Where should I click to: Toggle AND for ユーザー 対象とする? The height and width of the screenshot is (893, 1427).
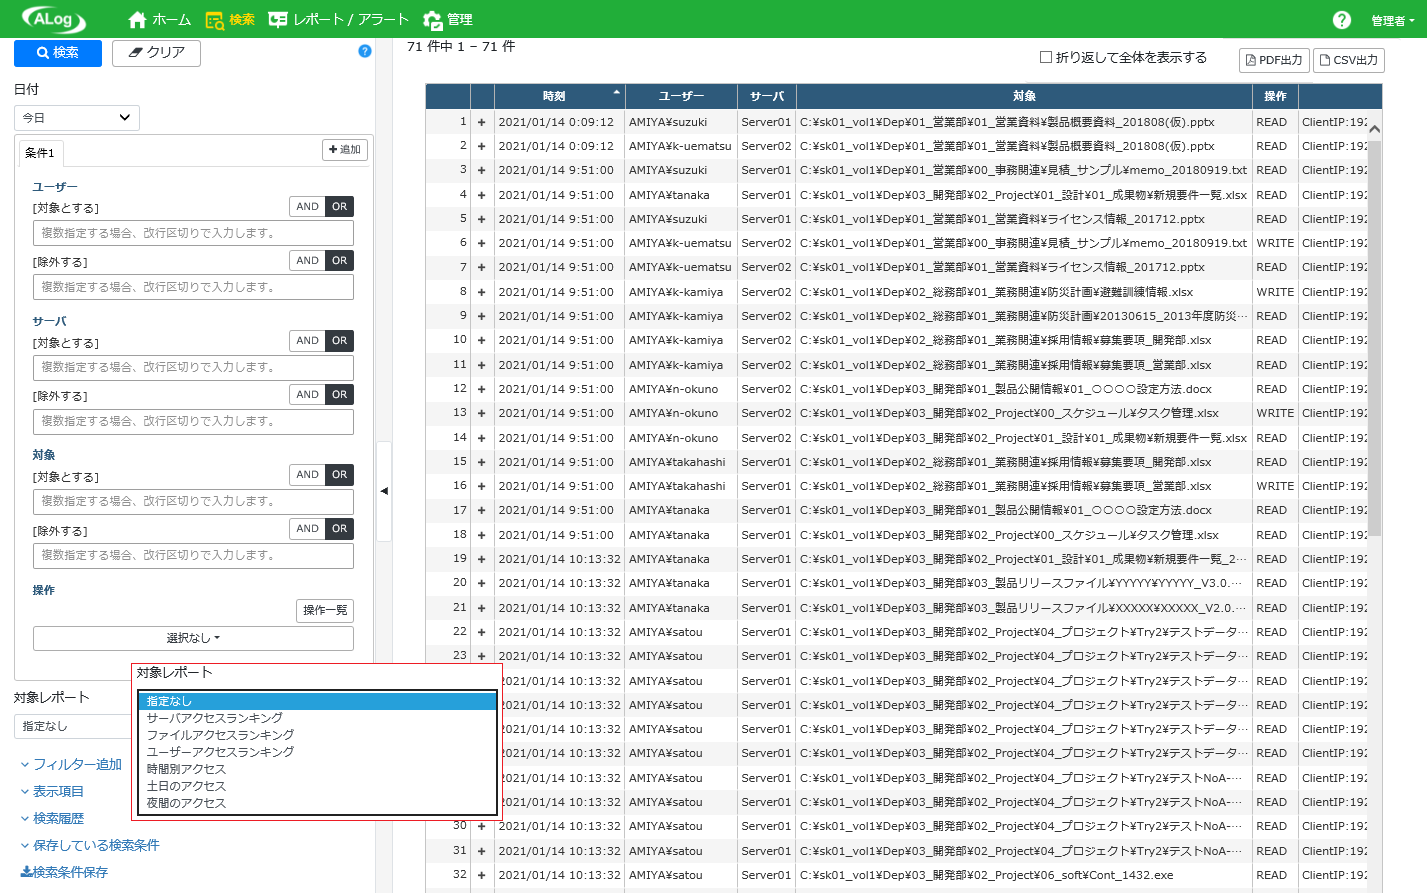coord(307,207)
